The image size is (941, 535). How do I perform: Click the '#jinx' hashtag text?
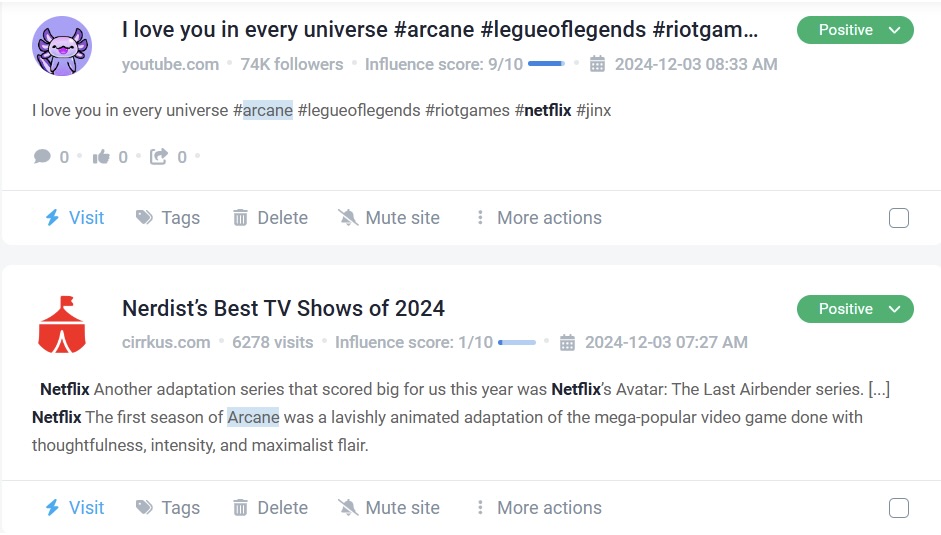pos(594,110)
